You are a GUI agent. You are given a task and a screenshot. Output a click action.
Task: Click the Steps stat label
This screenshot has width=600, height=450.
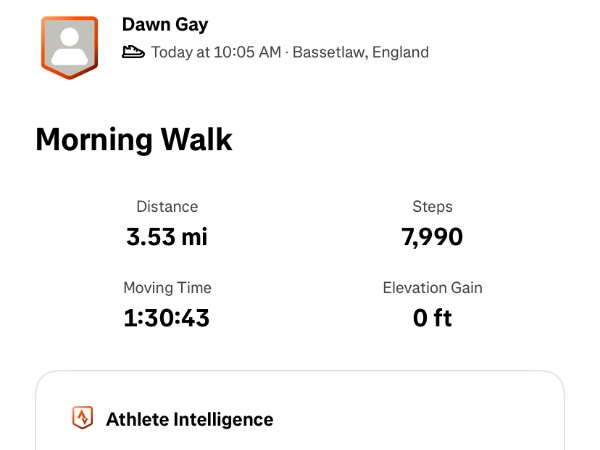[x=432, y=207]
